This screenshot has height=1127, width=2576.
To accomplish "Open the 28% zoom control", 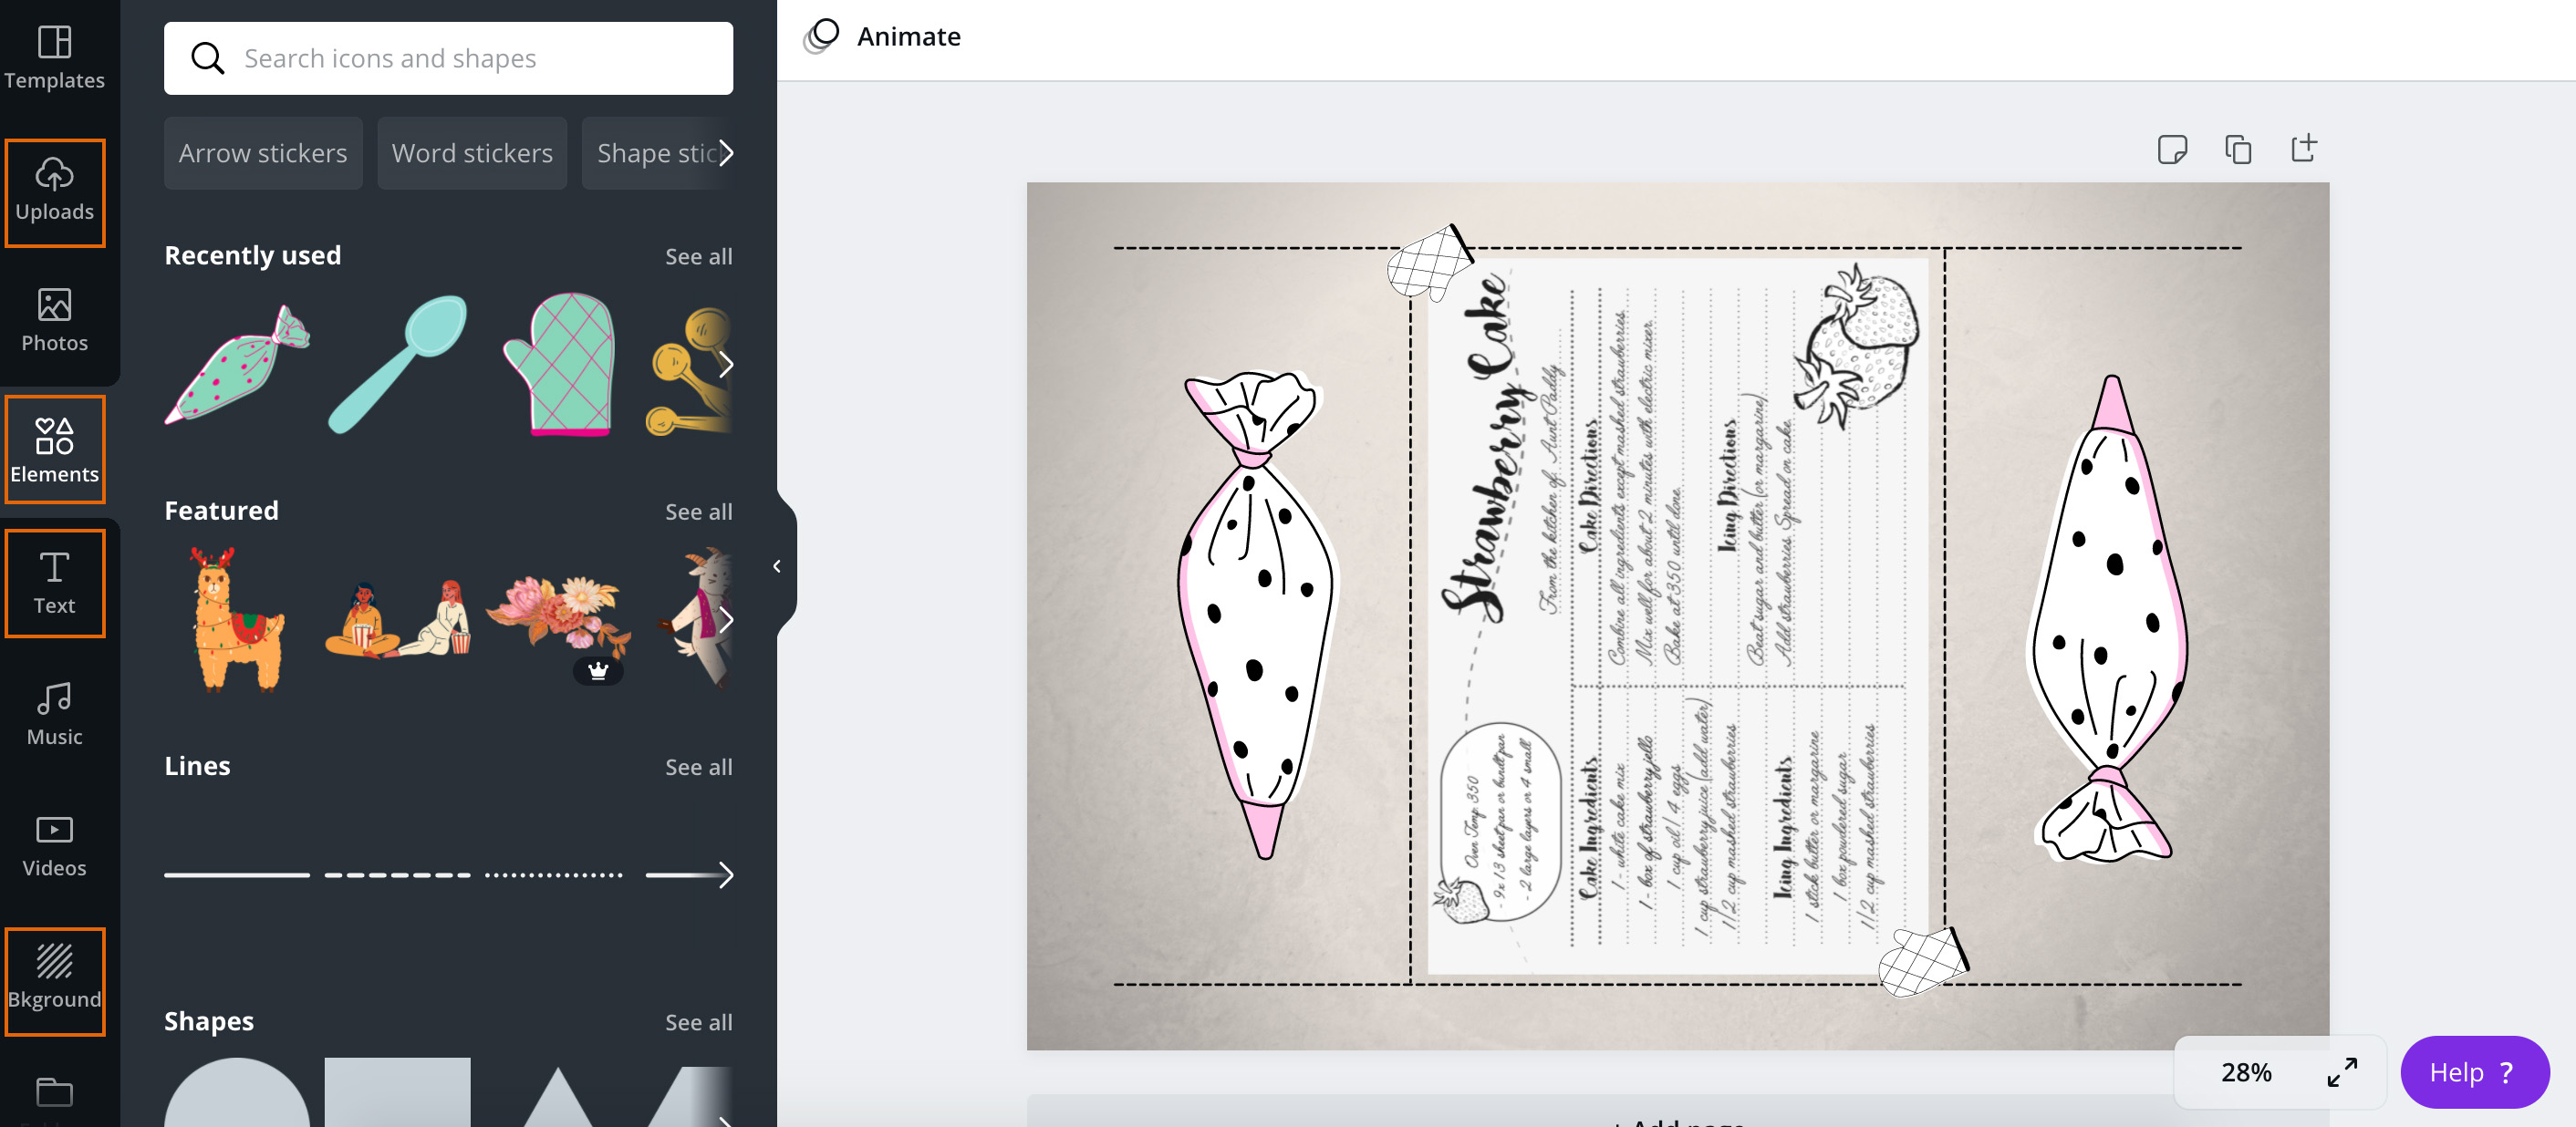I will (2245, 1072).
